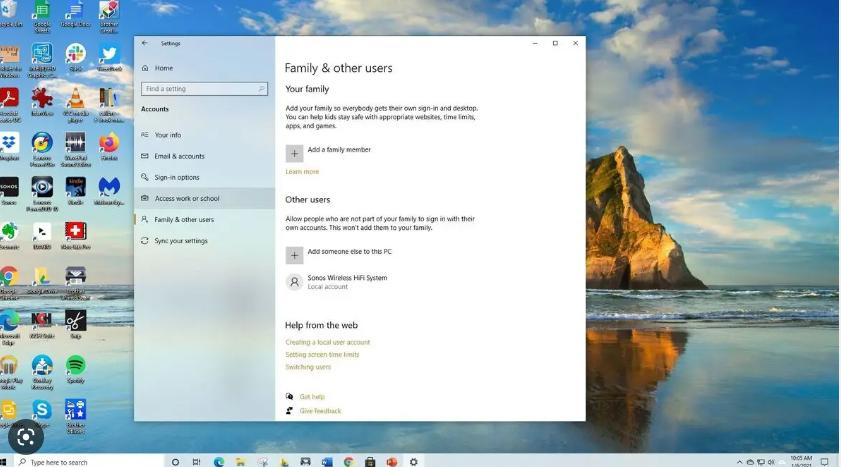Click Cortana circle on taskbar
The height and width of the screenshot is (467, 841).
point(175,462)
